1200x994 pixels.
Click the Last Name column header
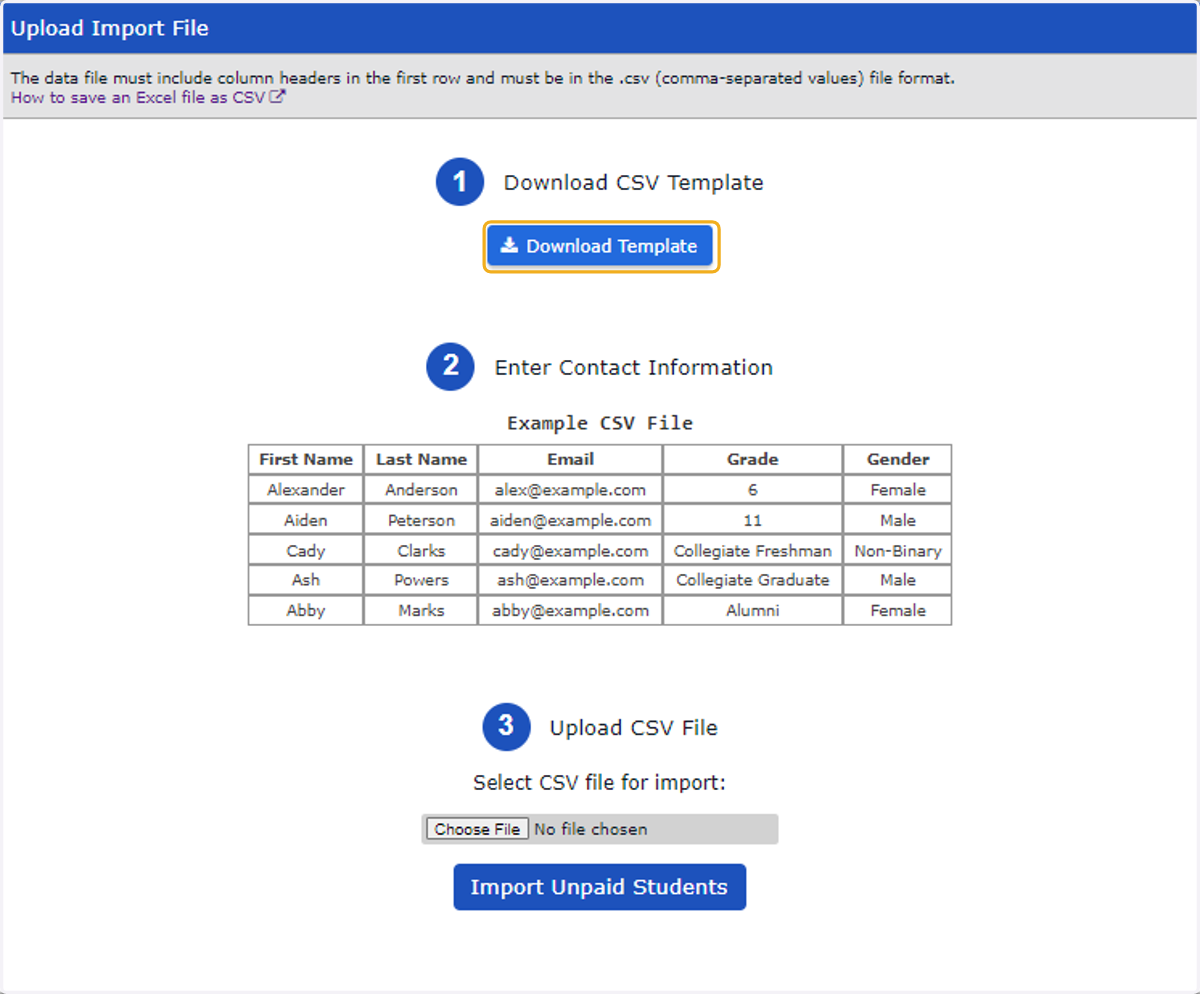coord(421,460)
